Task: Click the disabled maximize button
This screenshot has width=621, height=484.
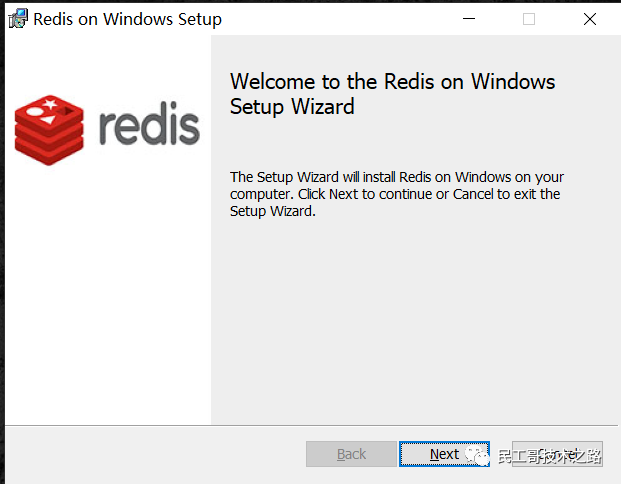Action: click(529, 19)
